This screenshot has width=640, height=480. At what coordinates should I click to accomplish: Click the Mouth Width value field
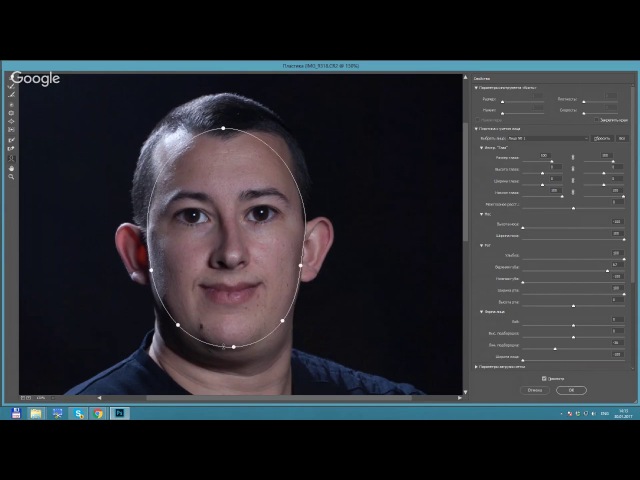coord(618,288)
